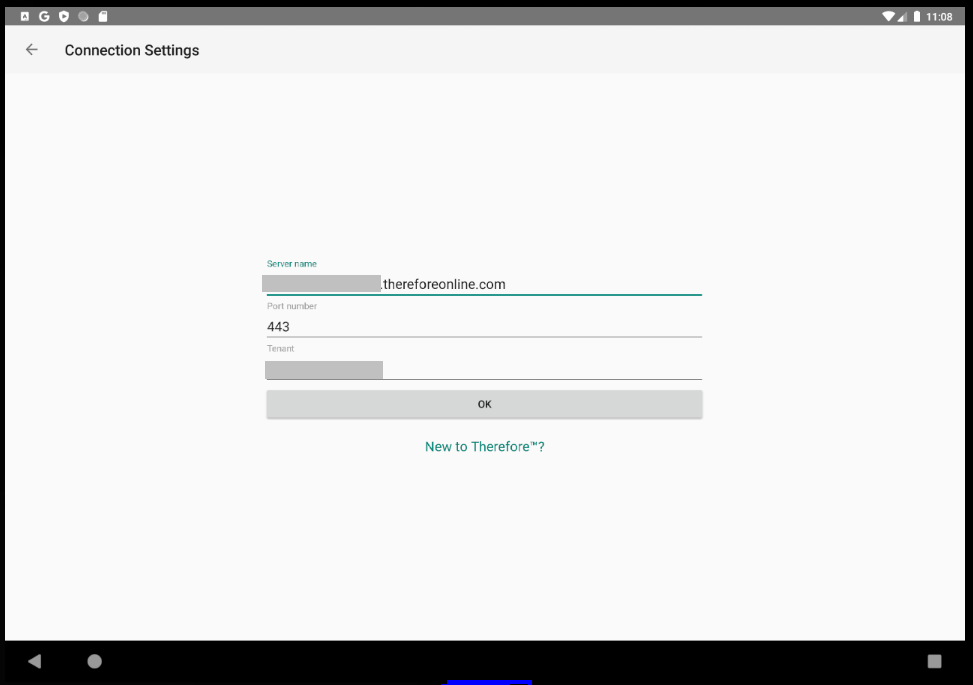The image size is (973, 685).
Task: Open recent apps with the square navigation button
Action: [x=934, y=661]
